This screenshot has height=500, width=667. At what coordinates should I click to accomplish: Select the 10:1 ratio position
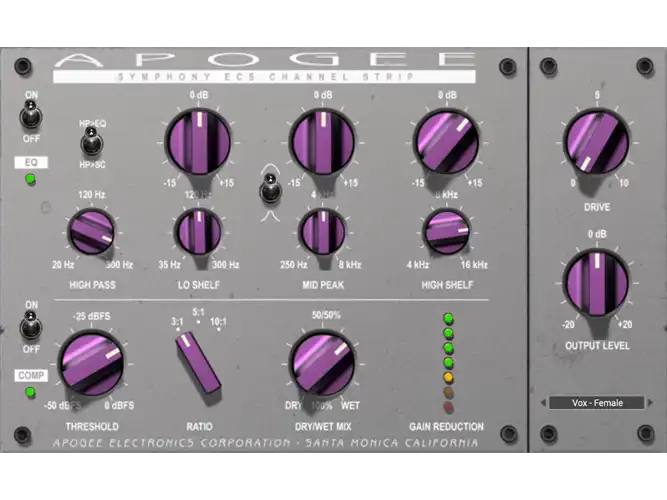click(x=218, y=322)
